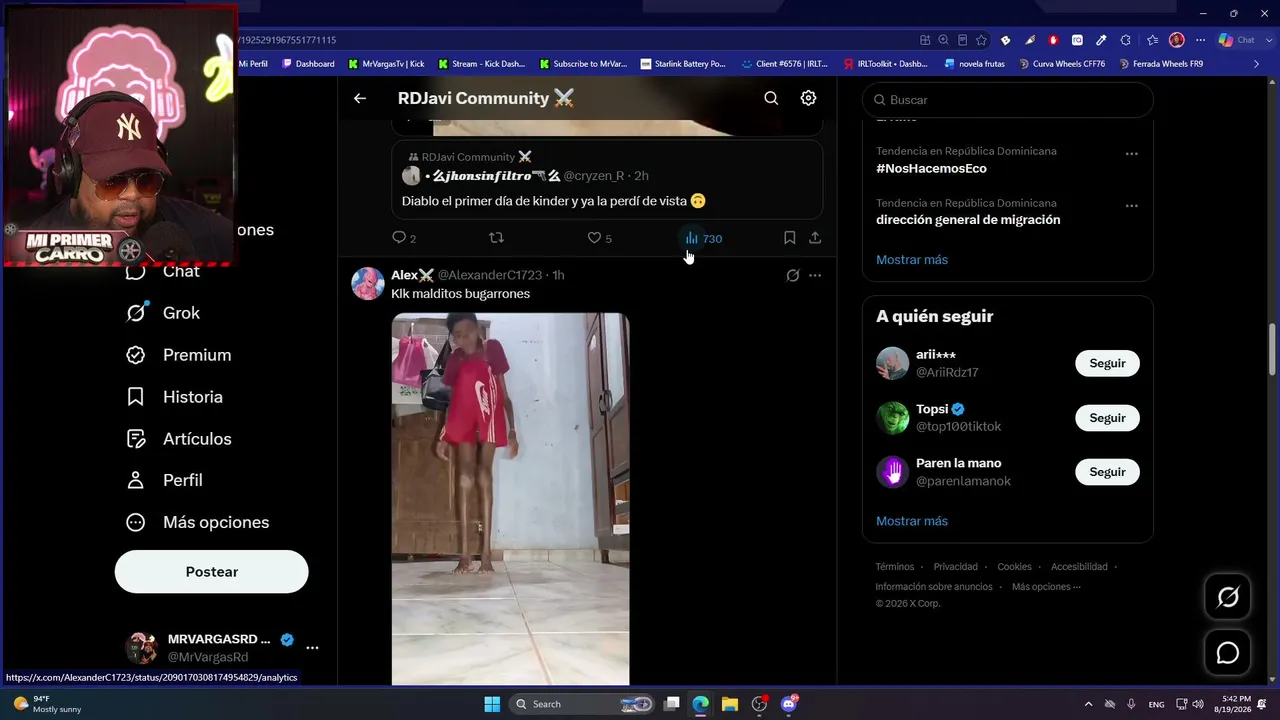The image size is (1280, 720).
Task: Open the Privacidad footer link
Action: click(956, 567)
